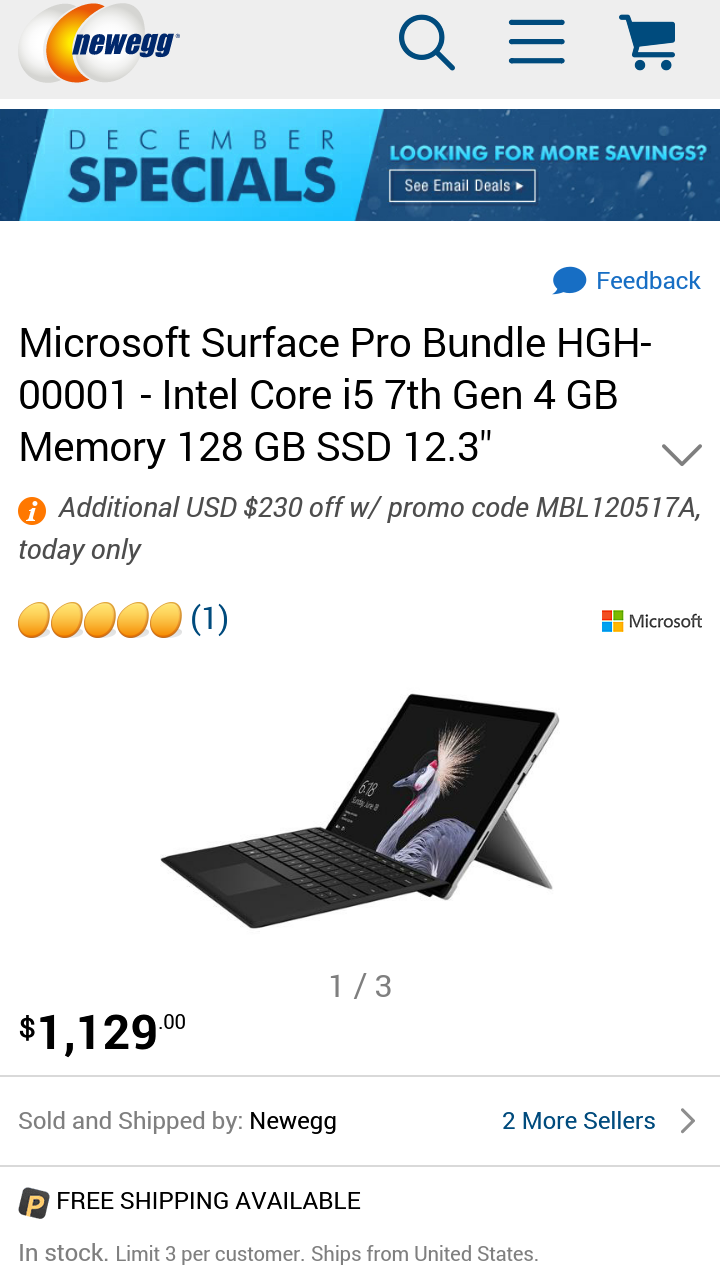The height and width of the screenshot is (1280, 720).
Task: Open the review count (1)
Action: (209, 619)
